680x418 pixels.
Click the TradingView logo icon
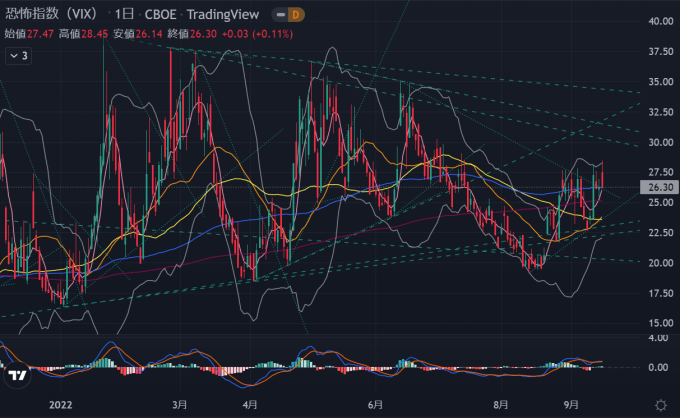(x=17, y=375)
